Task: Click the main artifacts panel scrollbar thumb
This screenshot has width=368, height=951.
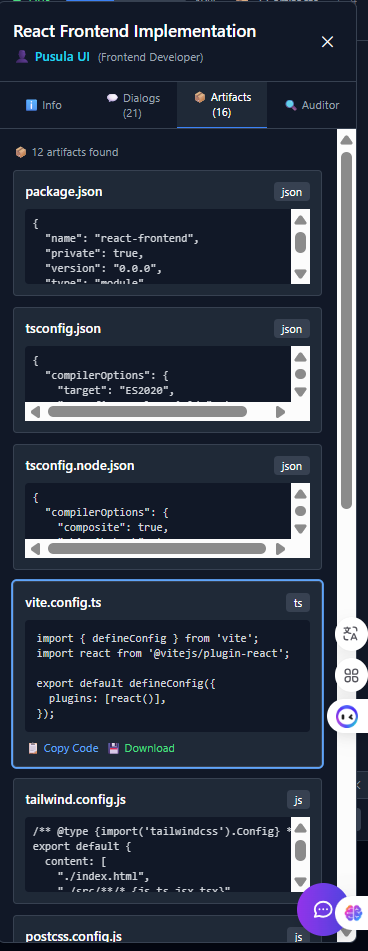Action: [347, 331]
